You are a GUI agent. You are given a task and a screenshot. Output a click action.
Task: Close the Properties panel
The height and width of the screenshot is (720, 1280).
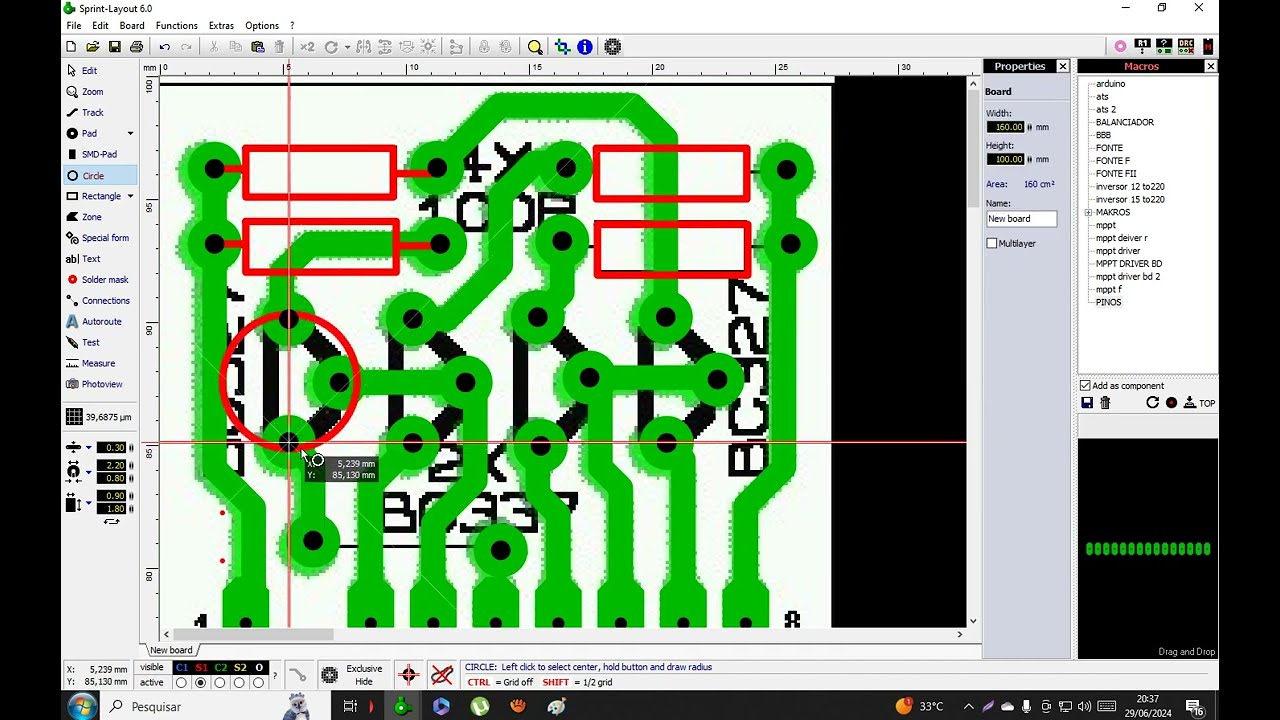tap(1063, 66)
